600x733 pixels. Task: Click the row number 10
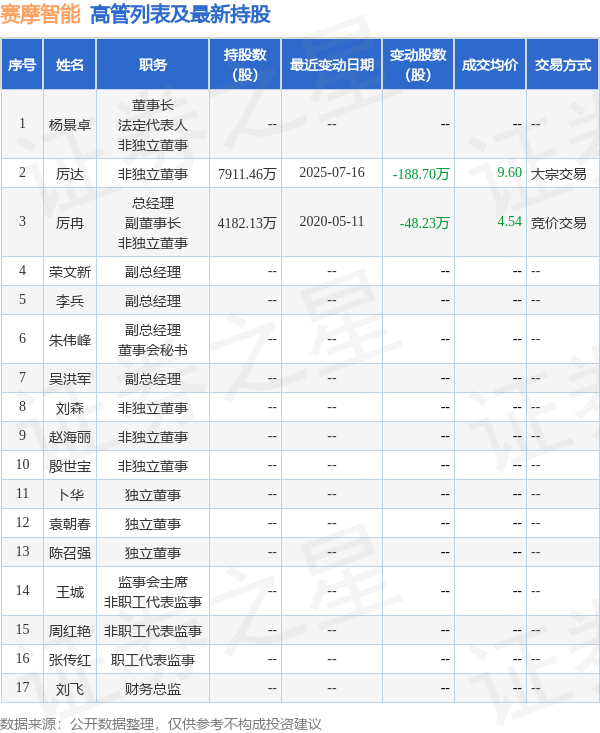tap(22, 464)
